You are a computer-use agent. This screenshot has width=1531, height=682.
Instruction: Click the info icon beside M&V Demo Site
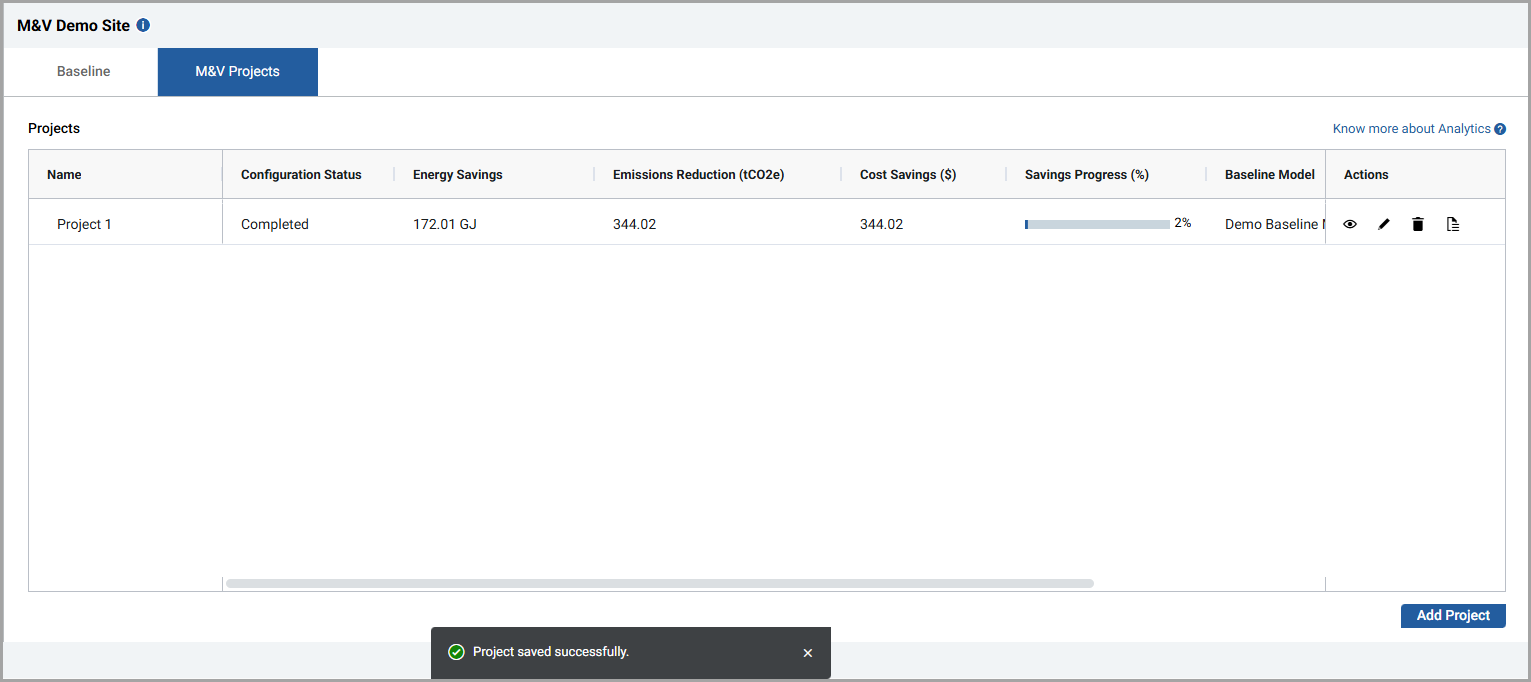(143, 25)
